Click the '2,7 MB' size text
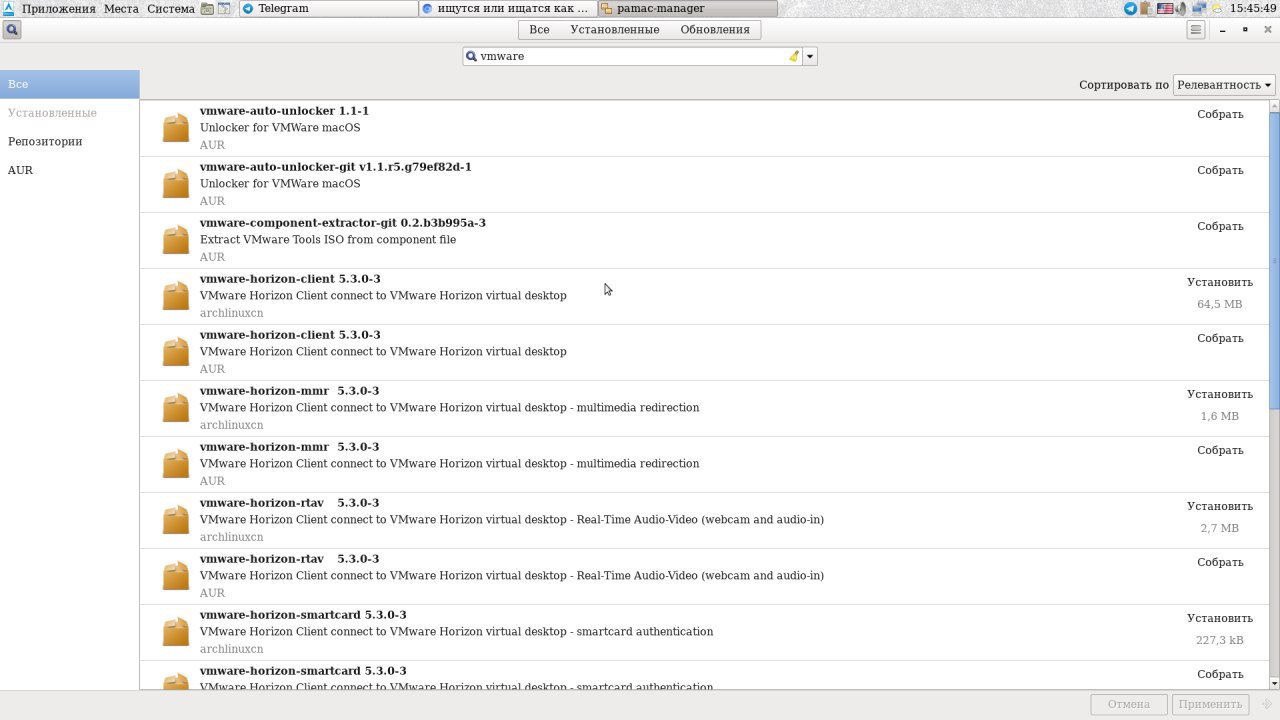Image resolution: width=1280 pixels, height=720 pixels. (1220, 528)
